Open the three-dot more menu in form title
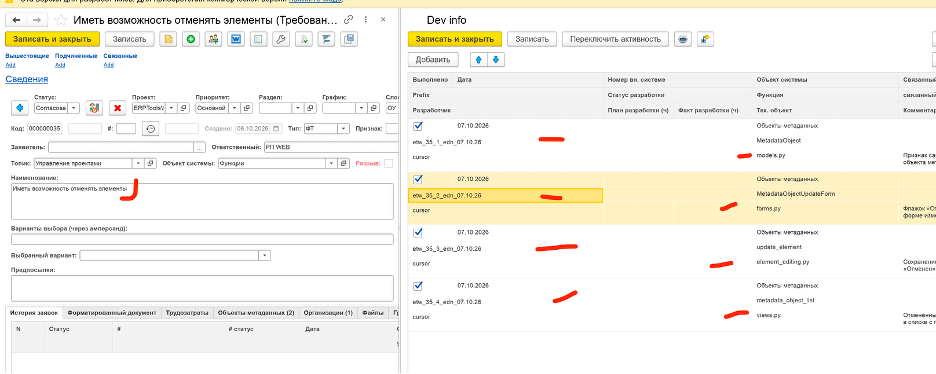The image size is (936, 374). click(x=365, y=20)
